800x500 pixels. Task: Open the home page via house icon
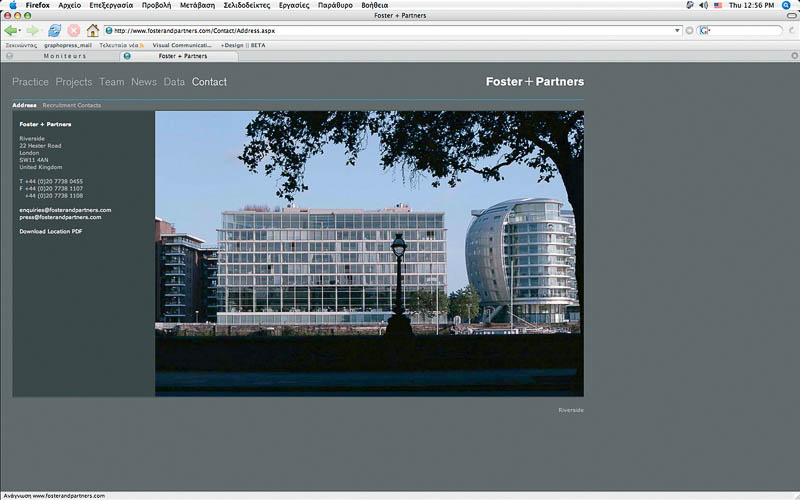coord(92,31)
